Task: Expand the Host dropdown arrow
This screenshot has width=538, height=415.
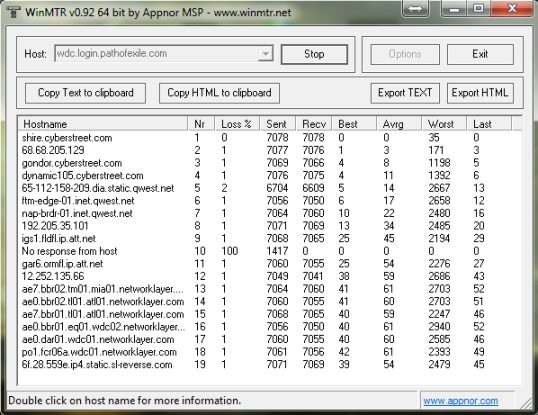Action: click(265, 54)
